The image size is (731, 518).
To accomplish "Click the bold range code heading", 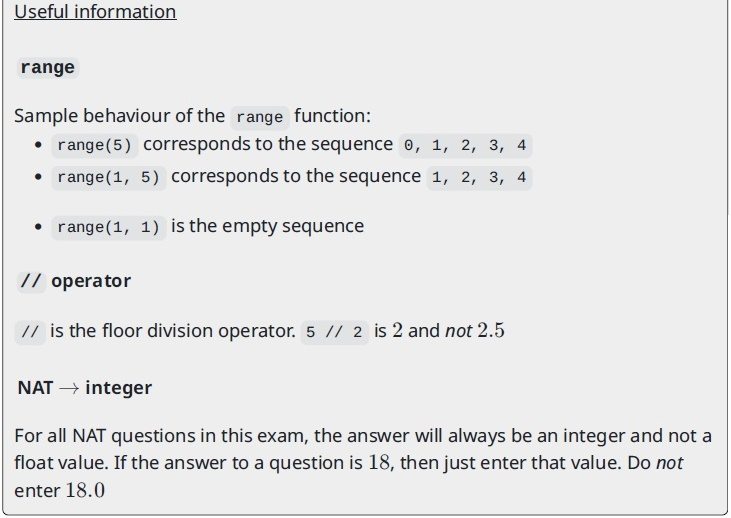I will tap(48, 67).
